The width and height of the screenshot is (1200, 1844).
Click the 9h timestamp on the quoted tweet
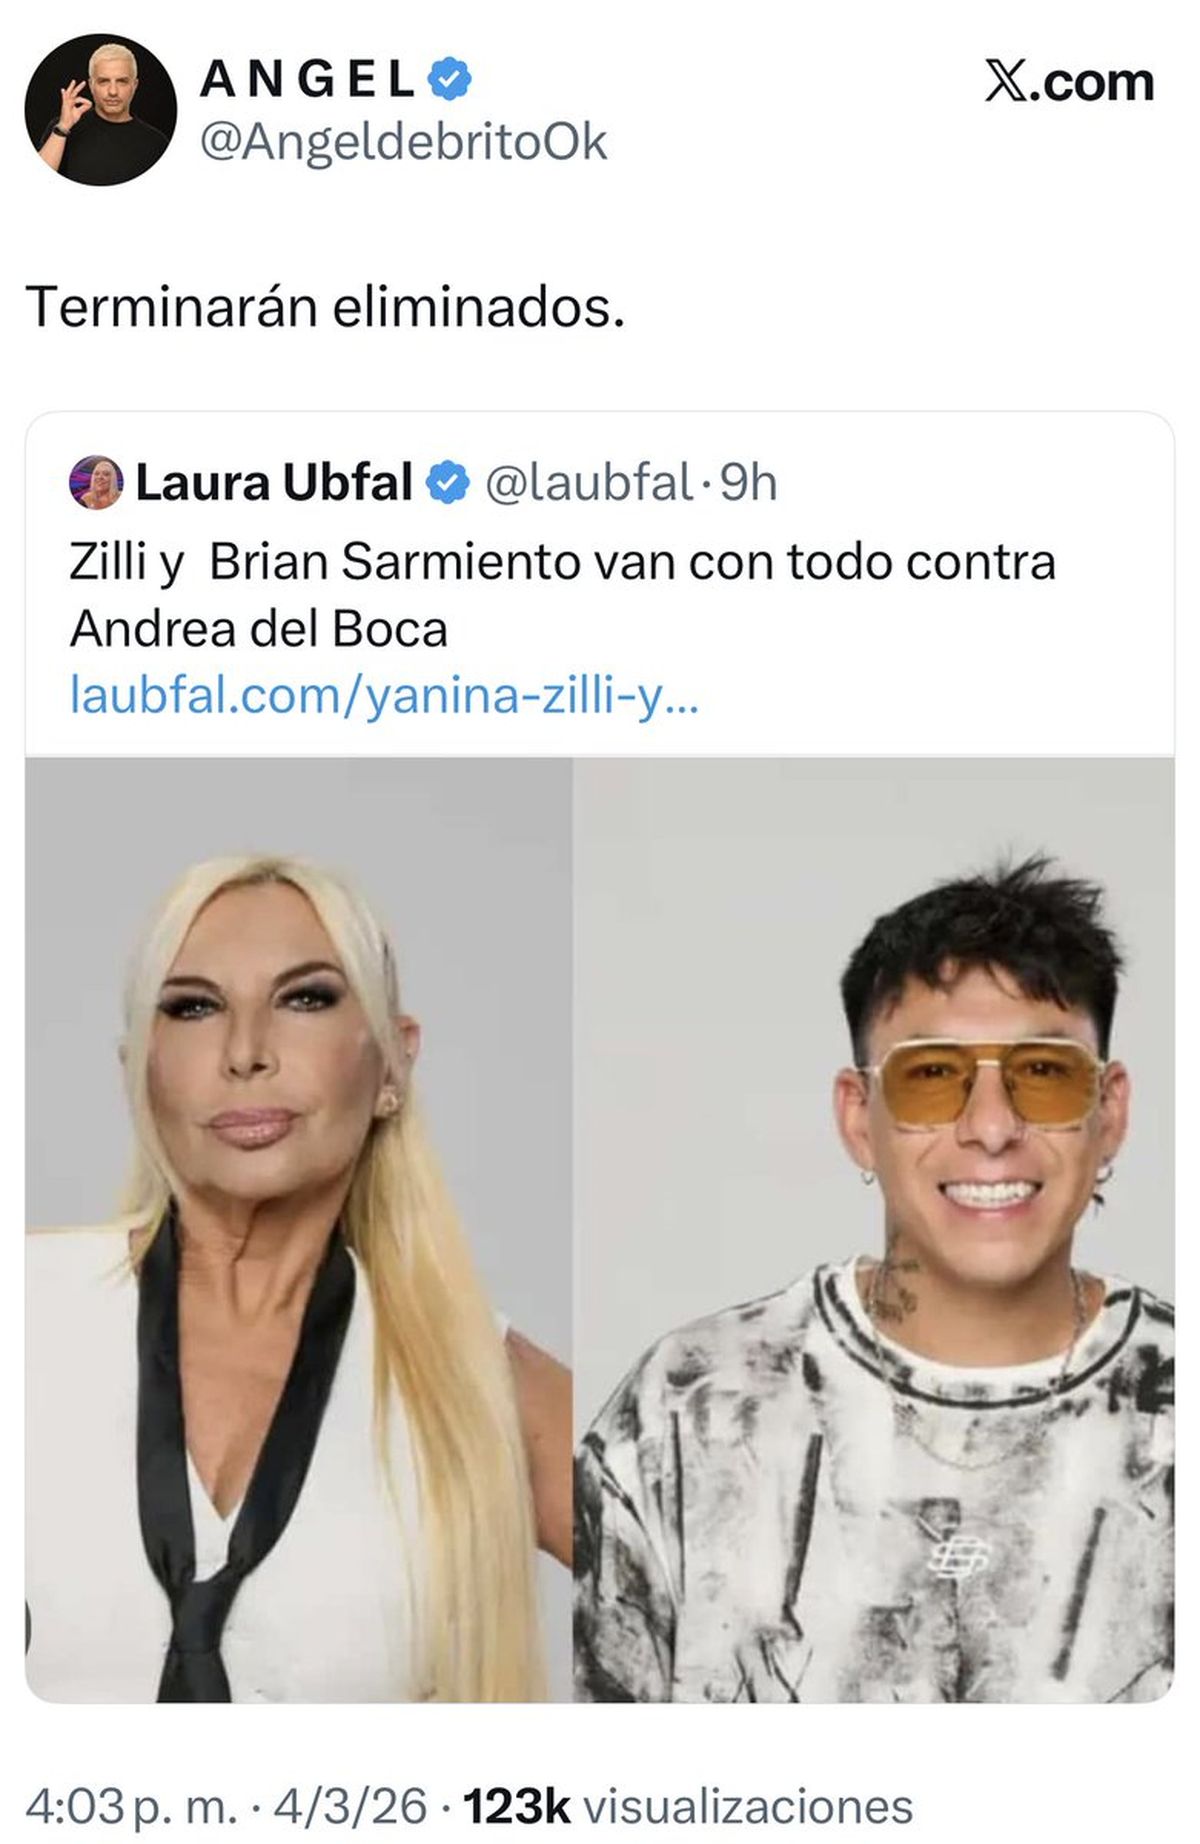point(748,483)
